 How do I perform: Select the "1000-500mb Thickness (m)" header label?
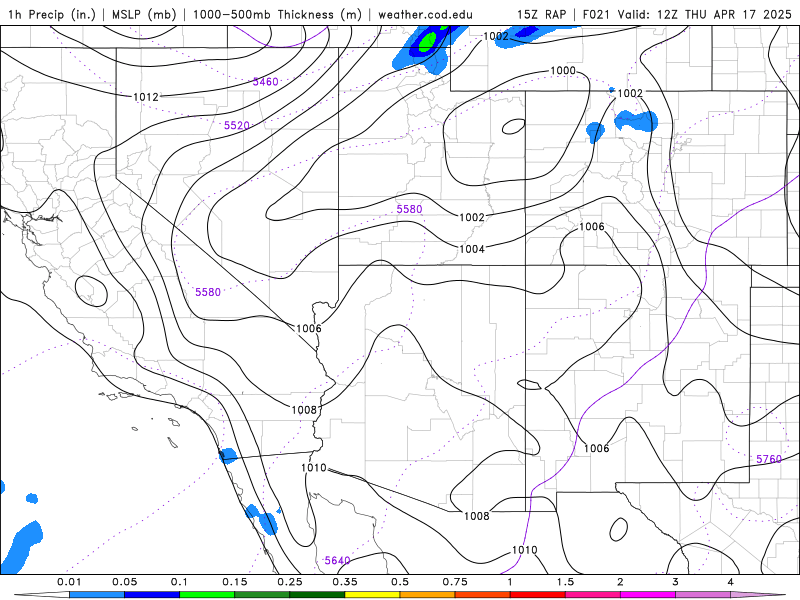point(277,14)
